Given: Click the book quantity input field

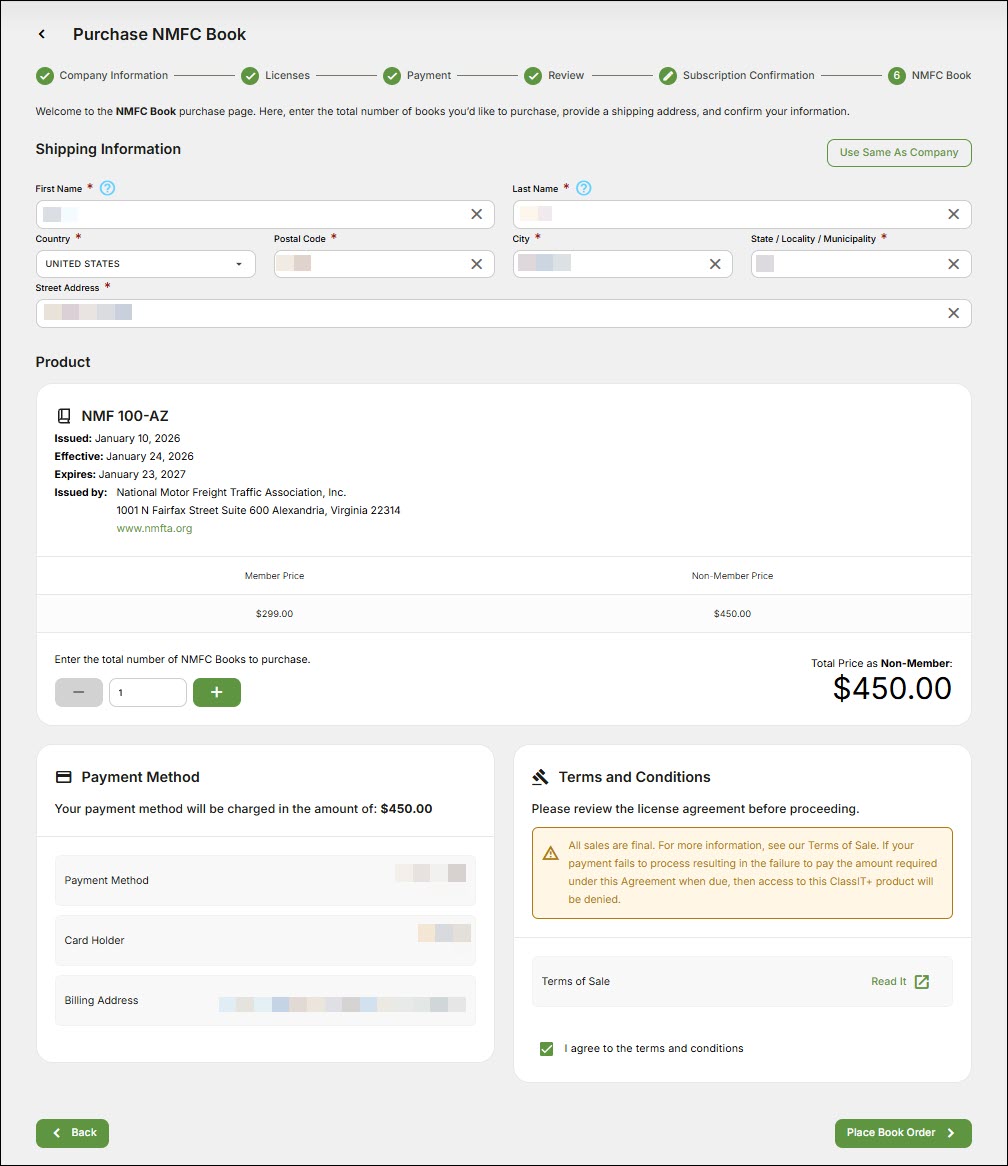Looking at the screenshot, I should pyautogui.click(x=147, y=692).
